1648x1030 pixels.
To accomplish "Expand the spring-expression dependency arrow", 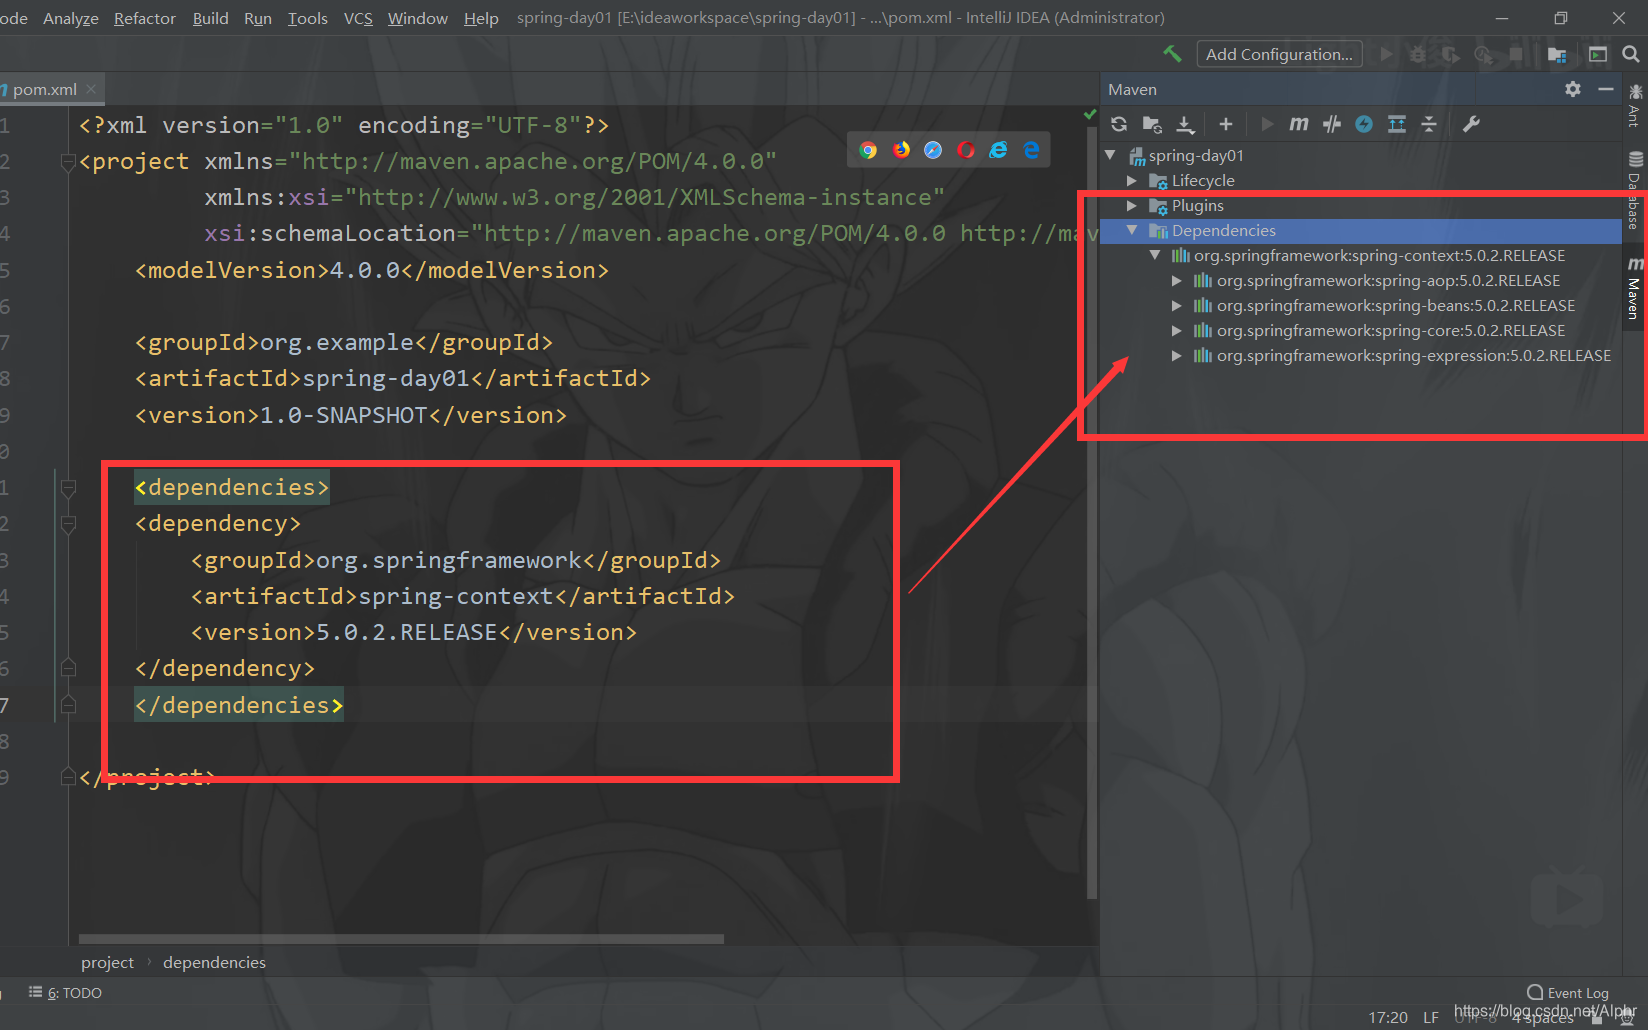I will pyautogui.click(x=1177, y=355).
